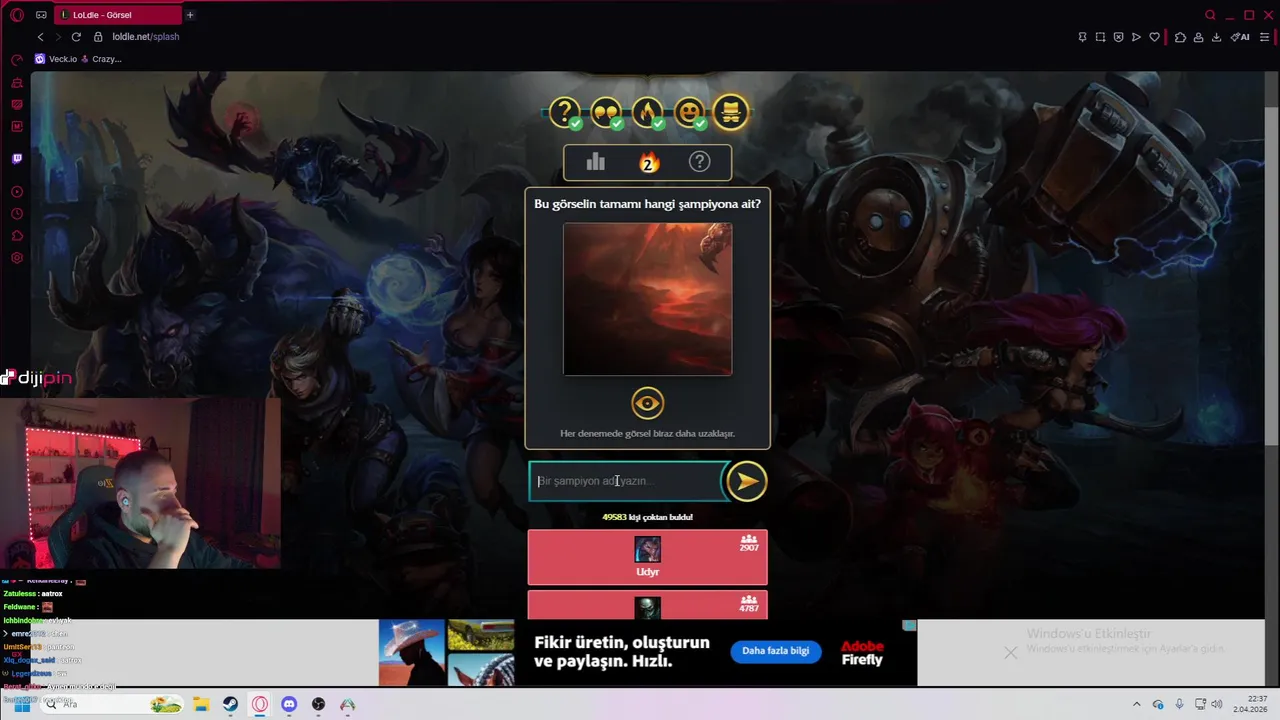Open the profile account icon
Screen dimensions: 1280x720
point(1198,37)
